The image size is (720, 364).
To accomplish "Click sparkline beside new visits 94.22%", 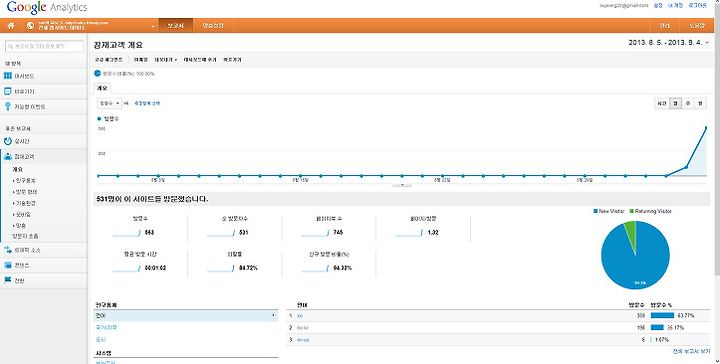I will (316, 268).
